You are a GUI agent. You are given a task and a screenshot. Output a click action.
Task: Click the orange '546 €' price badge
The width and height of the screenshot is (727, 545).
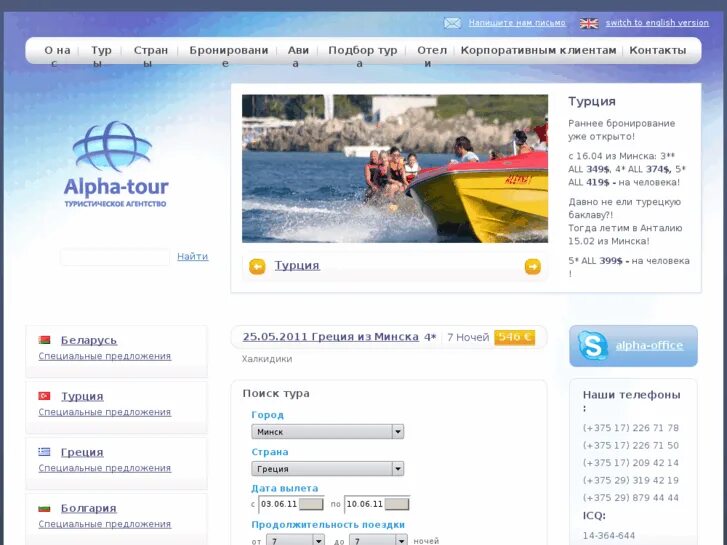pos(514,337)
